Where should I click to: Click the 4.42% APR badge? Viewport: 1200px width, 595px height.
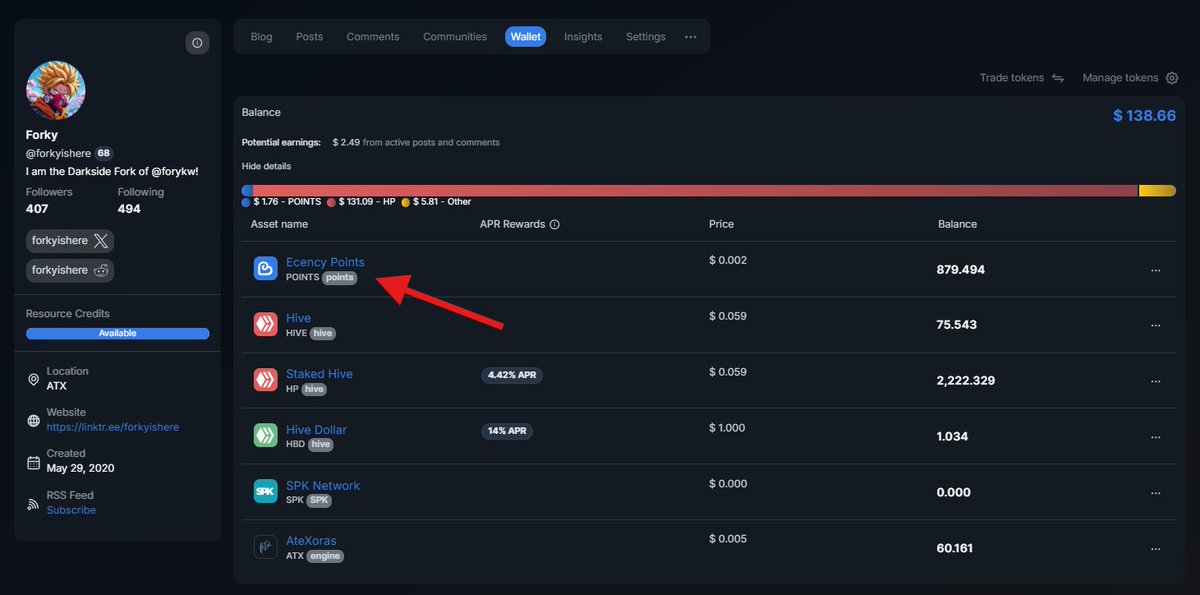[512, 375]
